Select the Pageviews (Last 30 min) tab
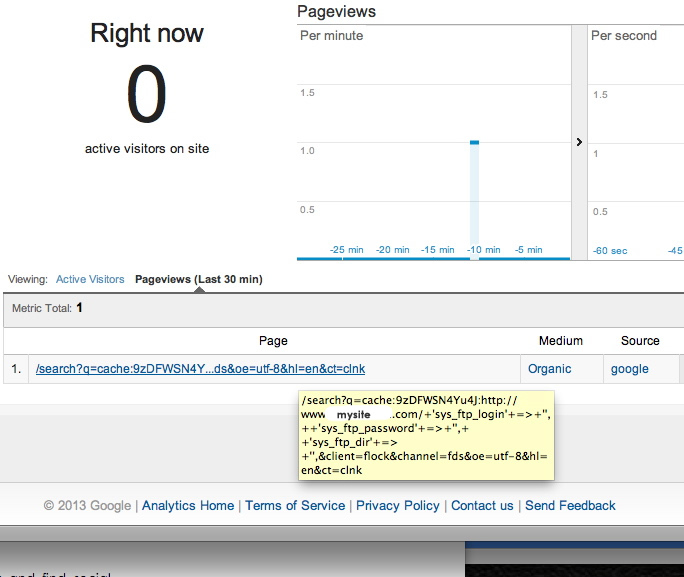Viewport: 684px width, 577px height. click(199, 280)
